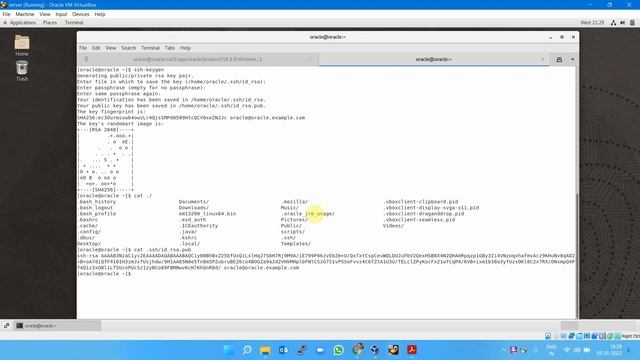Open the penguin app in taskbar
Viewport: 640px width, 360px height.
tap(393, 350)
